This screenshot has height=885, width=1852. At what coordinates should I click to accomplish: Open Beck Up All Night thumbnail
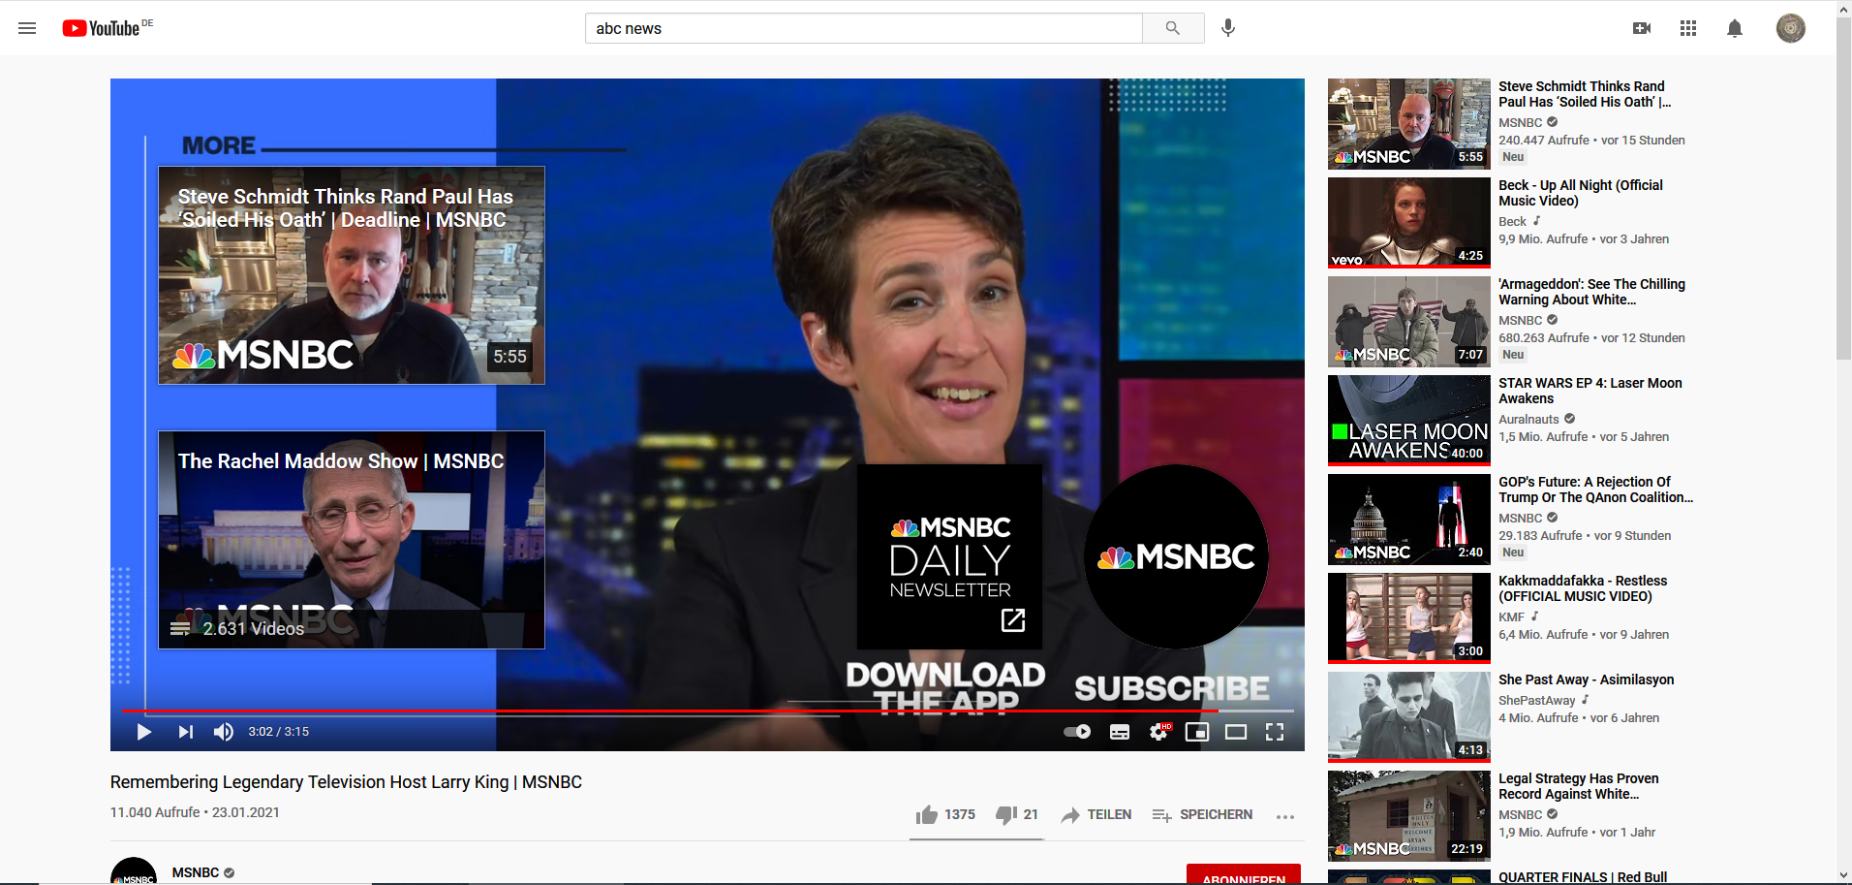point(1409,223)
